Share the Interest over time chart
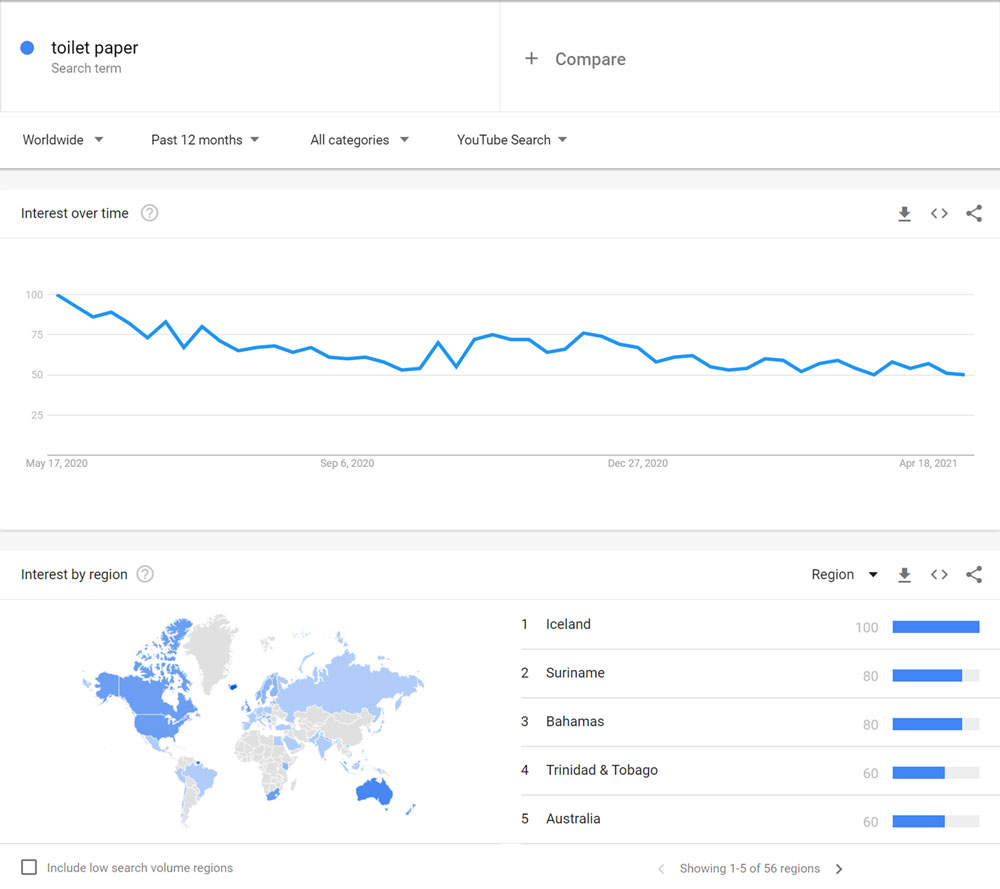Viewport: 1000px width, 889px height. pyautogui.click(x=974, y=213)
